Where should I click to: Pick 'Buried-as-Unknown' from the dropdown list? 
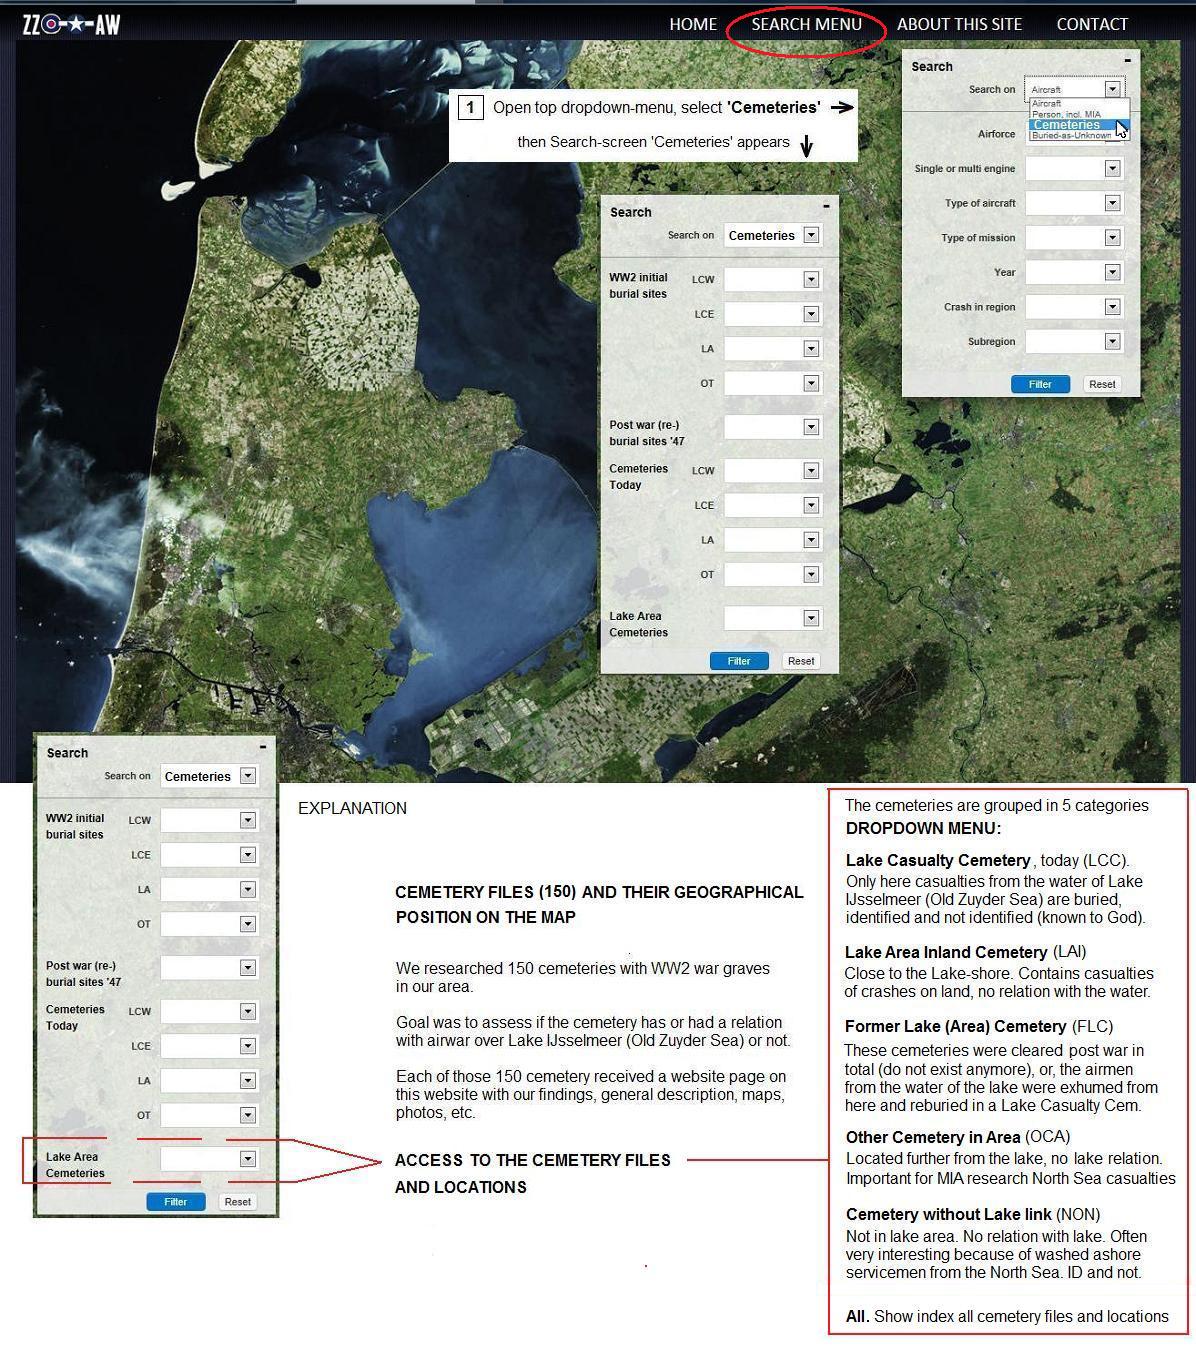(x=1071, y=136)
